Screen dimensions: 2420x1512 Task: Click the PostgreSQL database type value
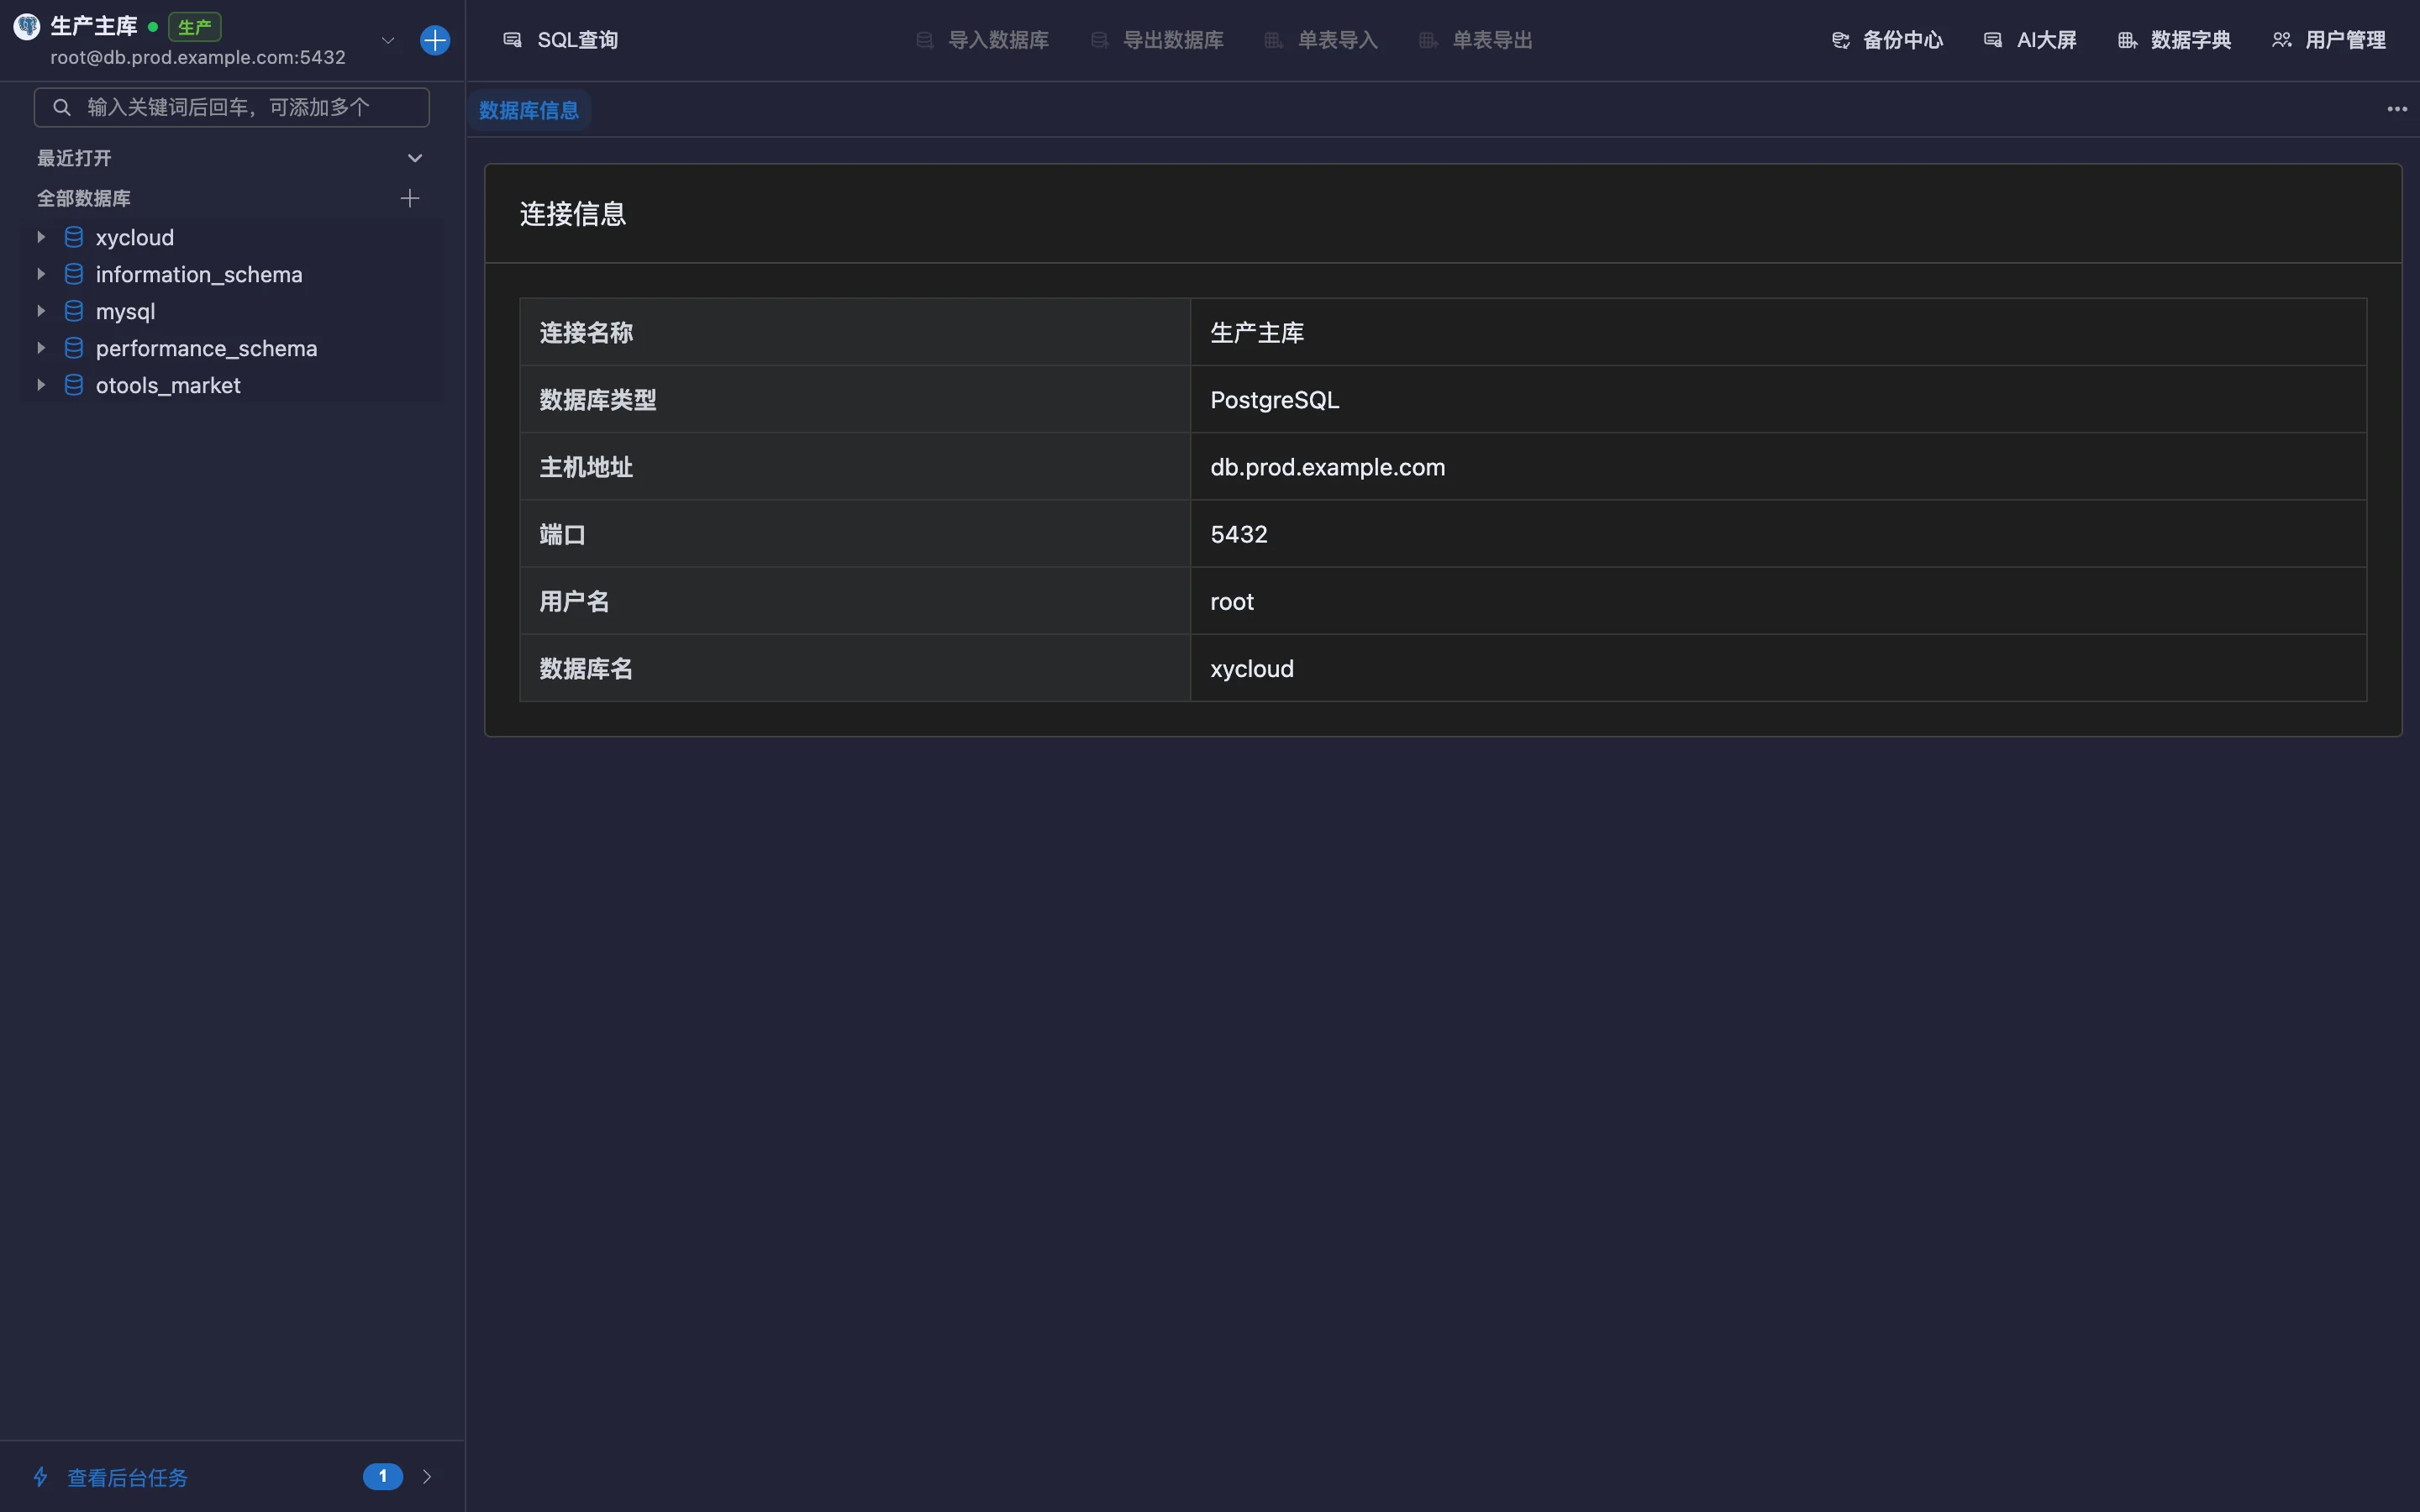tap(1274, 400)
